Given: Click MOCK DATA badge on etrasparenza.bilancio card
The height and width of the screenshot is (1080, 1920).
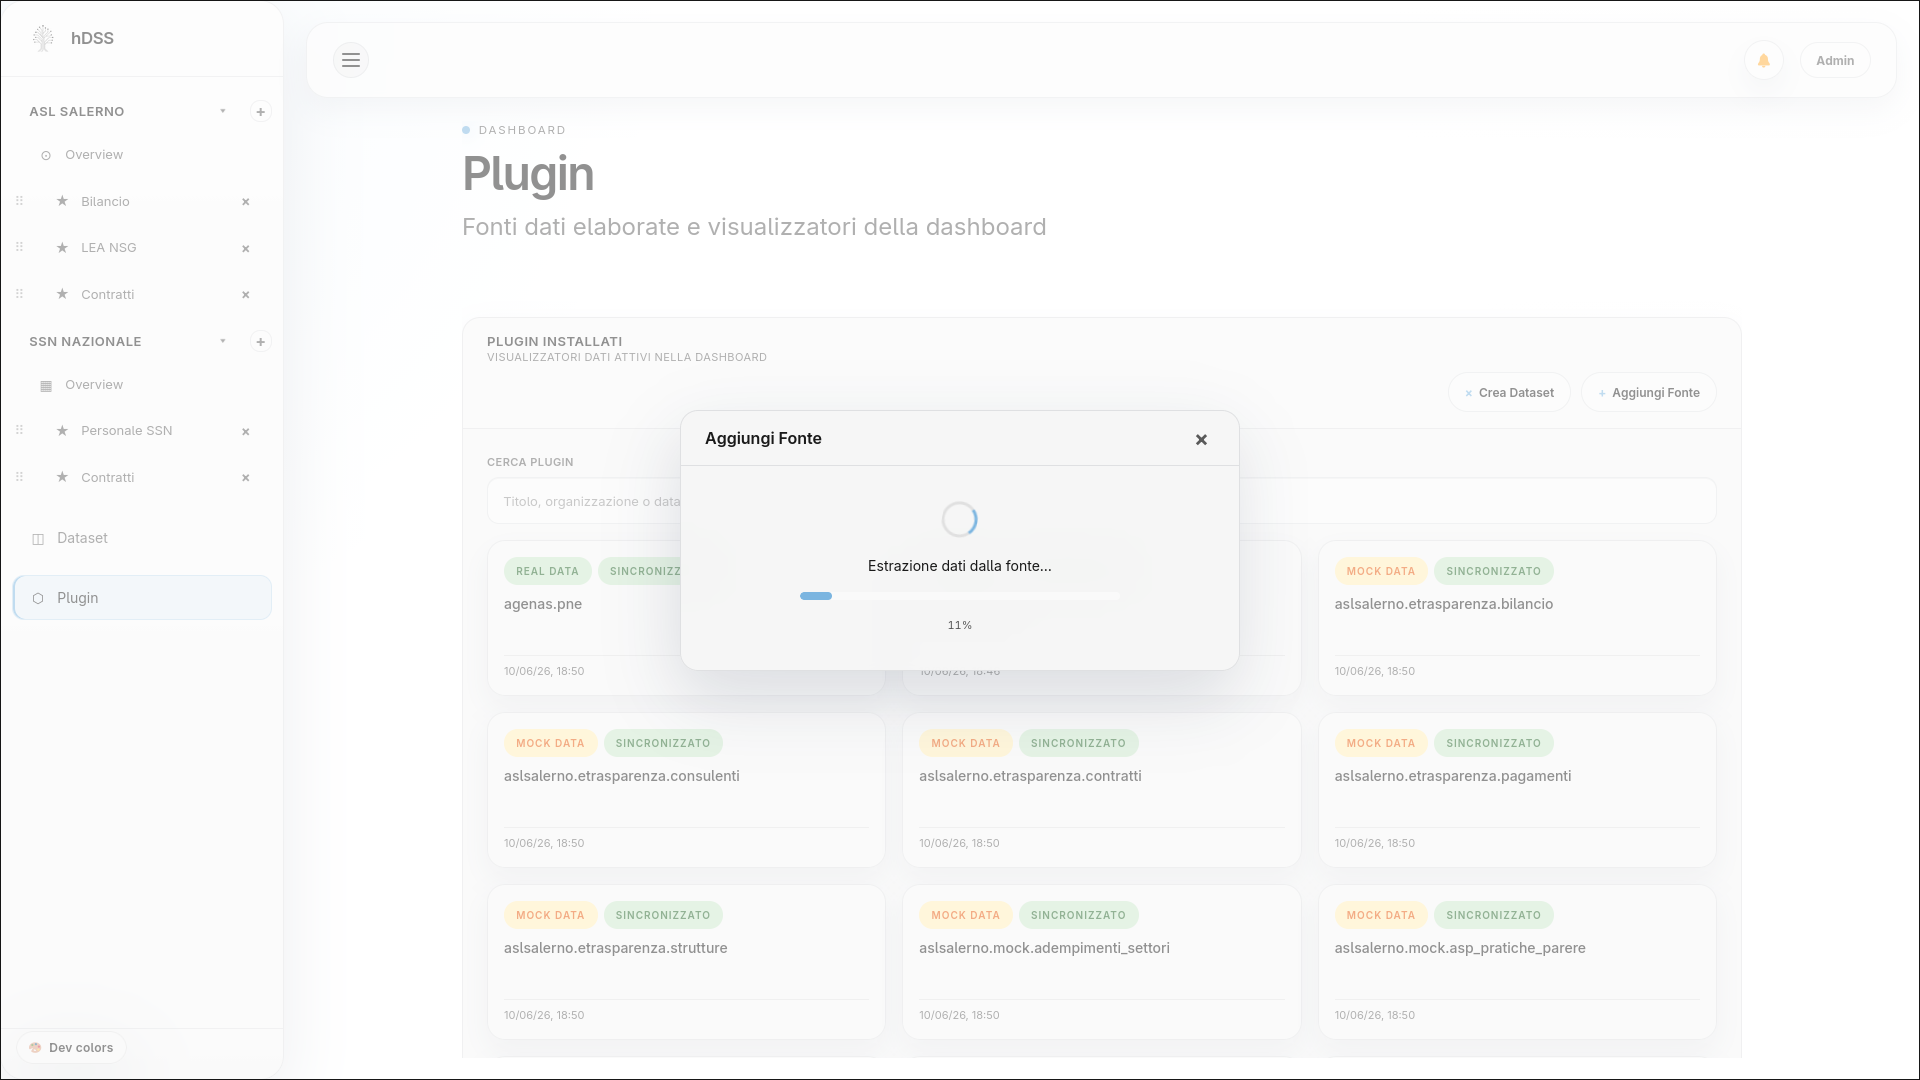Looking at the screenshot, I should pos(1380,571).
